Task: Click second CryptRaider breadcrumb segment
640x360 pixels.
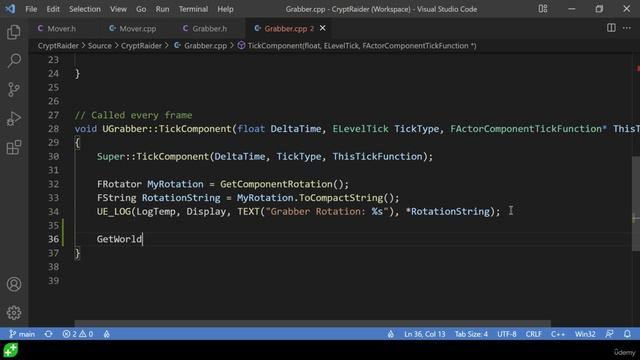Action: pos(141,46)
